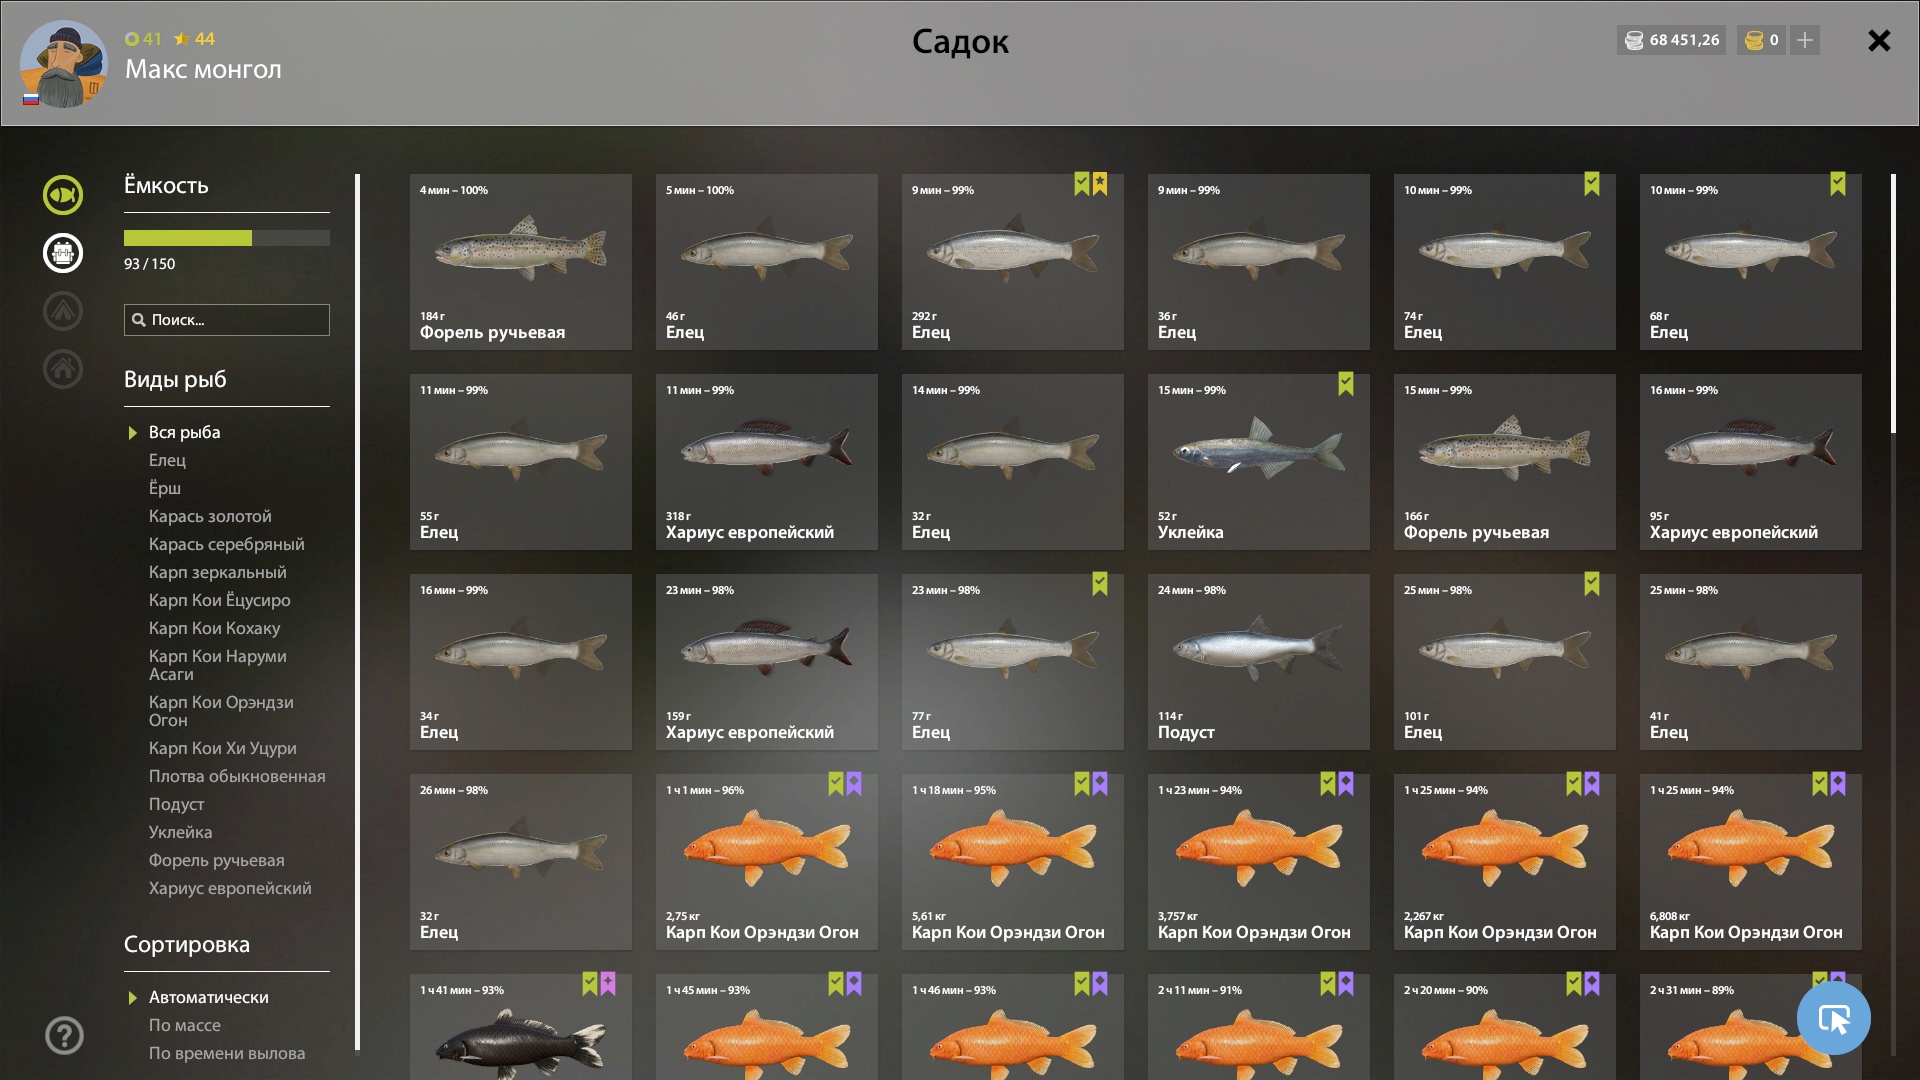Click the Поиск search field
The image size is (1920, 1080).
coord(227,320)
